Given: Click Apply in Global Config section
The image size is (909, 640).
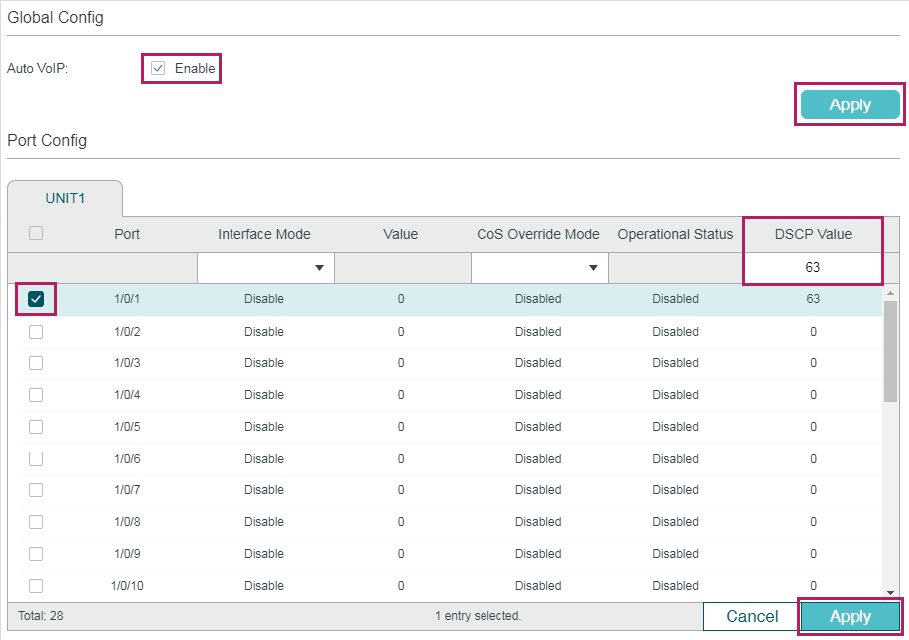Looking at the screenshot, I should point(850,104).
